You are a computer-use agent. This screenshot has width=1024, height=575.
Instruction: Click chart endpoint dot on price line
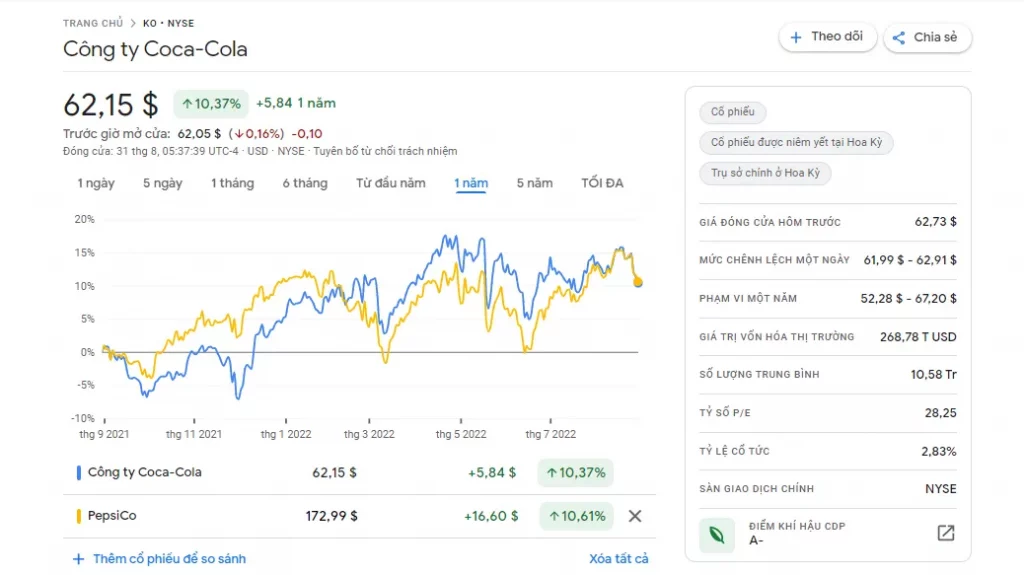[638, 282]
